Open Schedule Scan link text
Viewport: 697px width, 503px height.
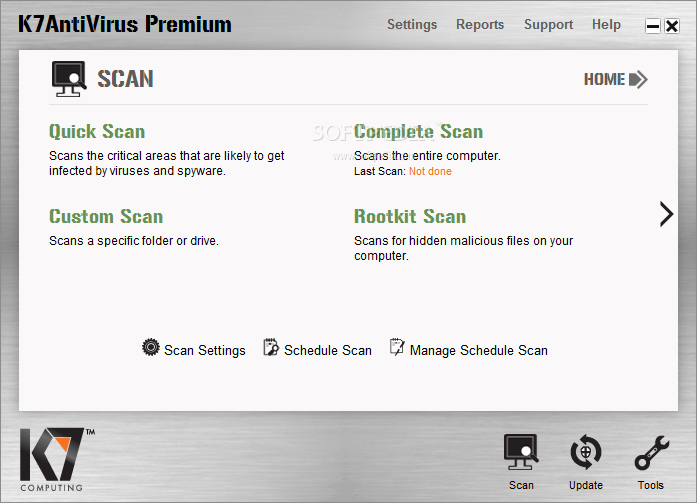click(328, 351)
